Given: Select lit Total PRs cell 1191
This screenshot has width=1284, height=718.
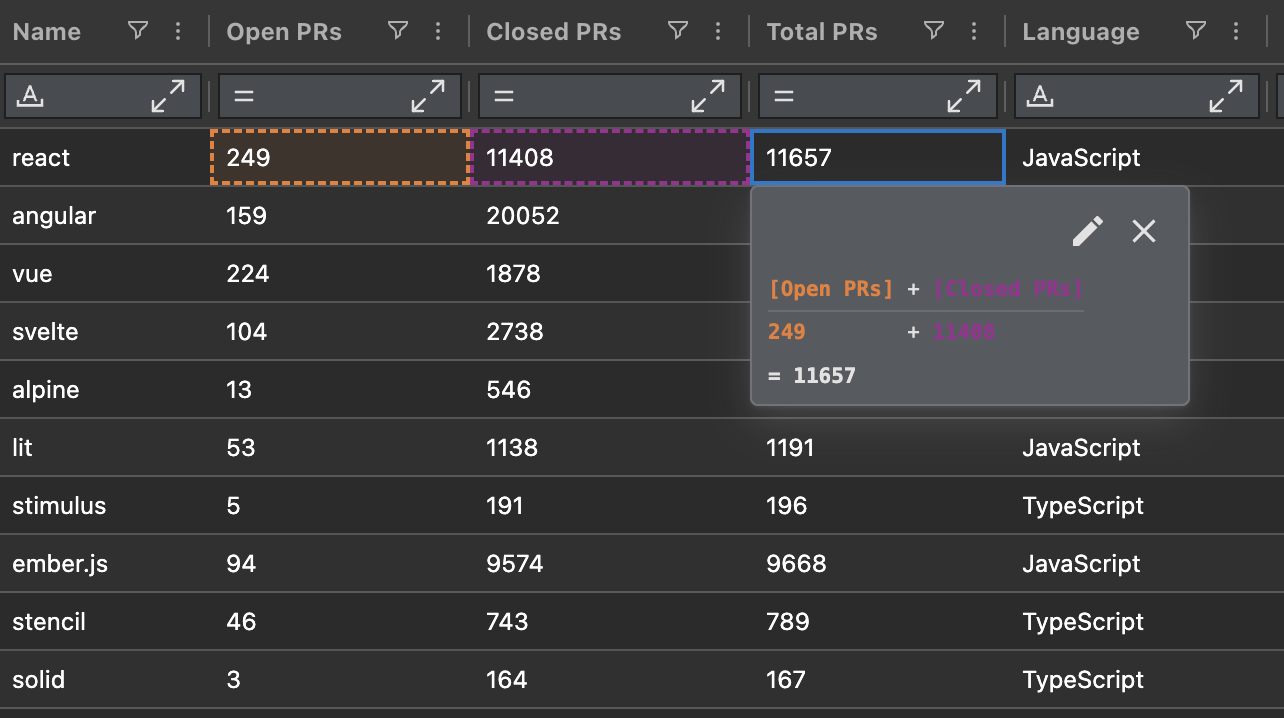Looking at the screenshot, I should point(877,447).
